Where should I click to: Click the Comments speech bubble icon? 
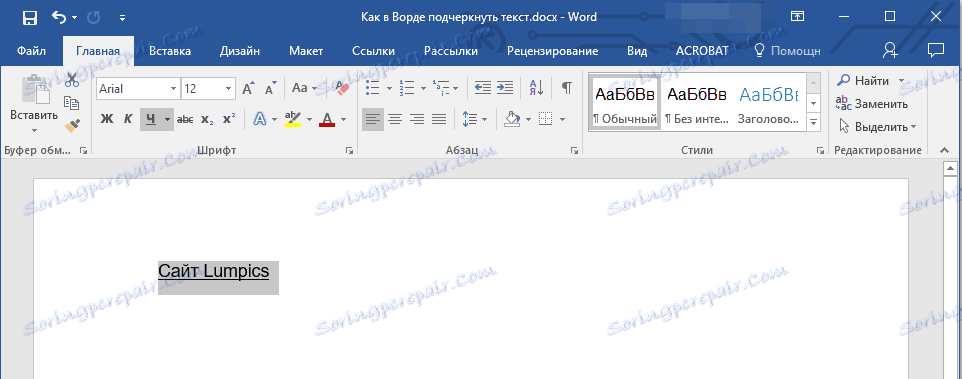[x=936, y=50]
